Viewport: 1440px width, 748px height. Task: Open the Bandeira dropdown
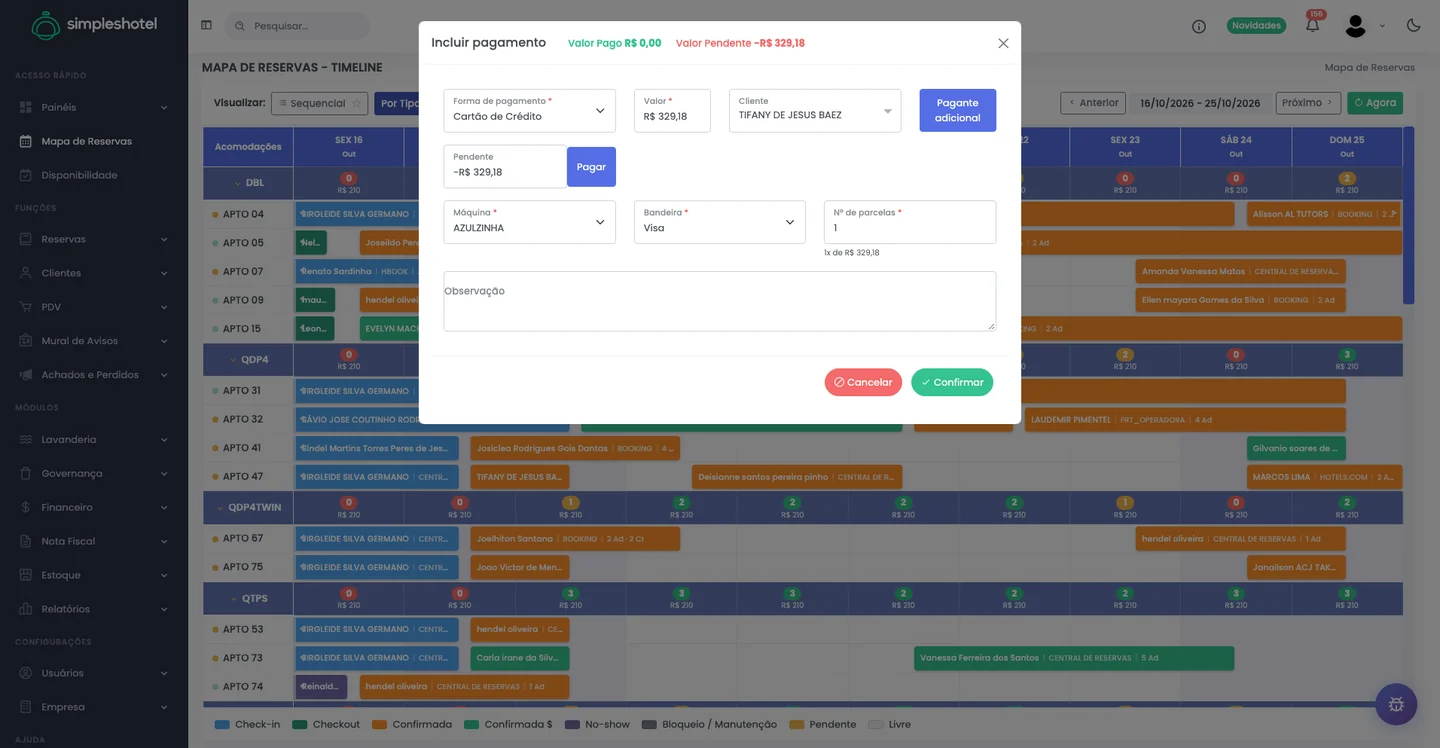tap(719, 222)
